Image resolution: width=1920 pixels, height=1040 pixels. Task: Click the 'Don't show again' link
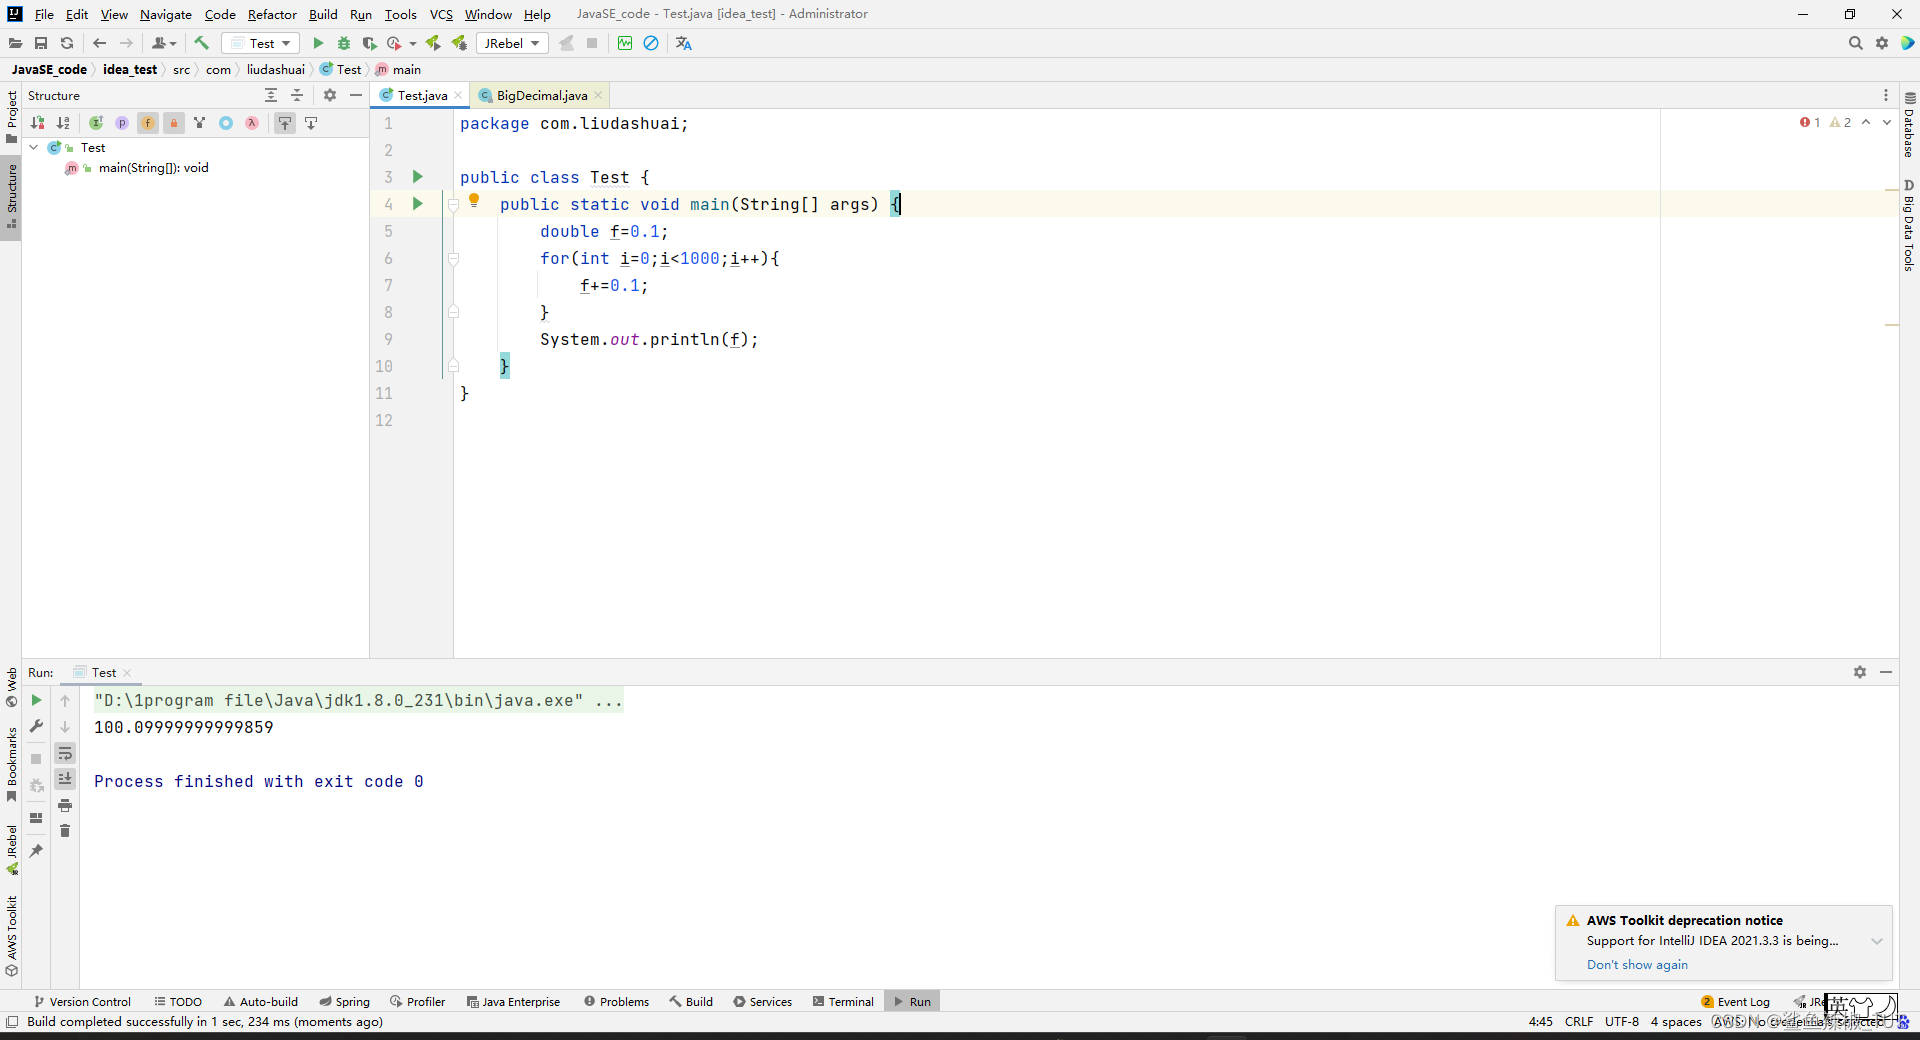pos(1637,964)
